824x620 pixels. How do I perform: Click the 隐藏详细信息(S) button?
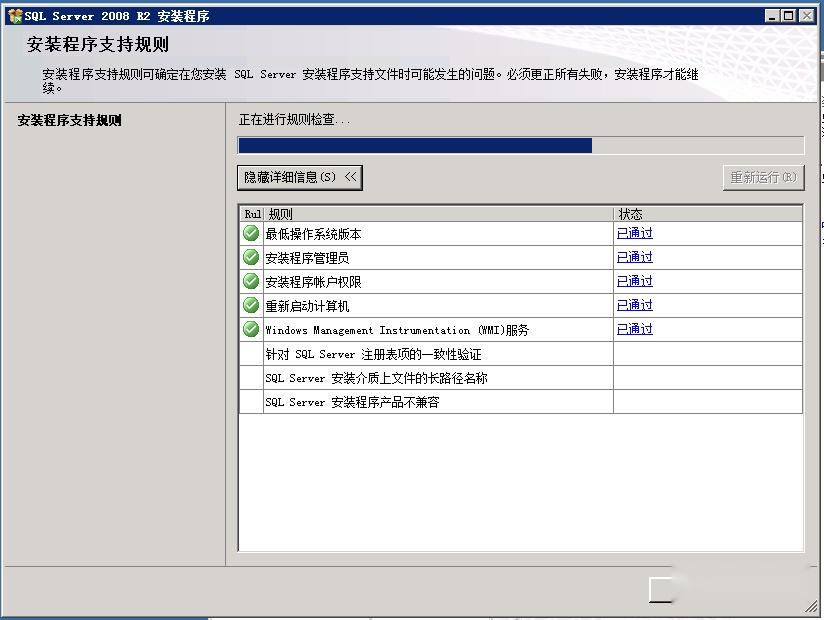pyautogui.click(x=299, y=177)
